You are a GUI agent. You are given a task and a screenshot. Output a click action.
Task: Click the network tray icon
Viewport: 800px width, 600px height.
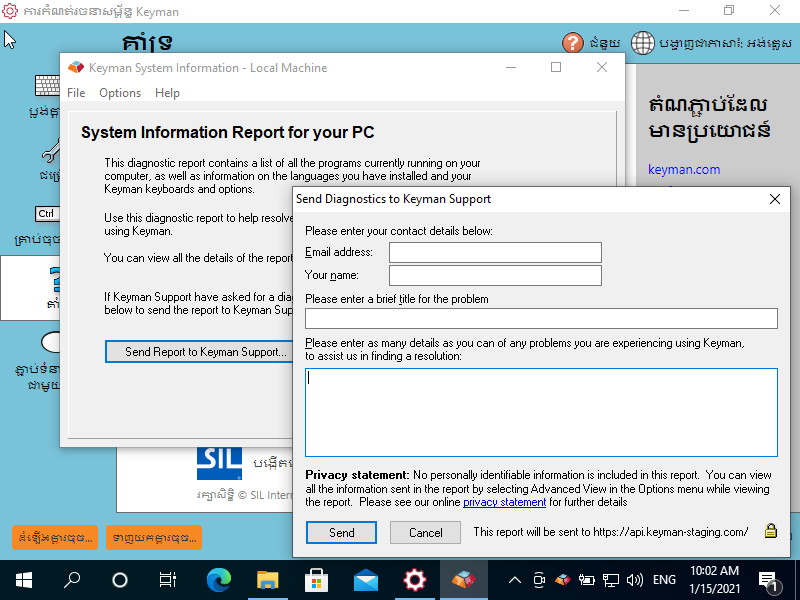pos(611,580)
